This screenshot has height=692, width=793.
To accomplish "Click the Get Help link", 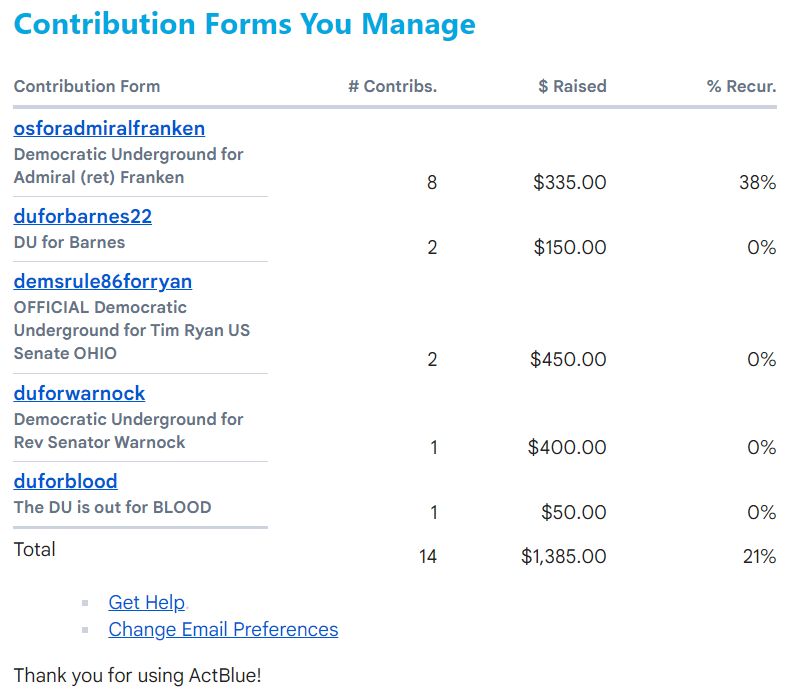I will [146, 602].
